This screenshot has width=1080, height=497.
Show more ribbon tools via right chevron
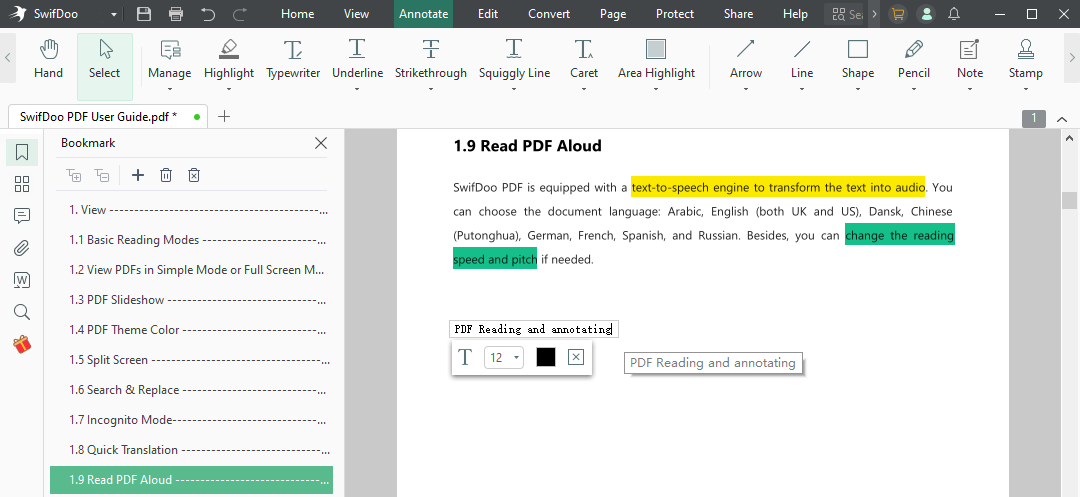(x=1072, y=58)
